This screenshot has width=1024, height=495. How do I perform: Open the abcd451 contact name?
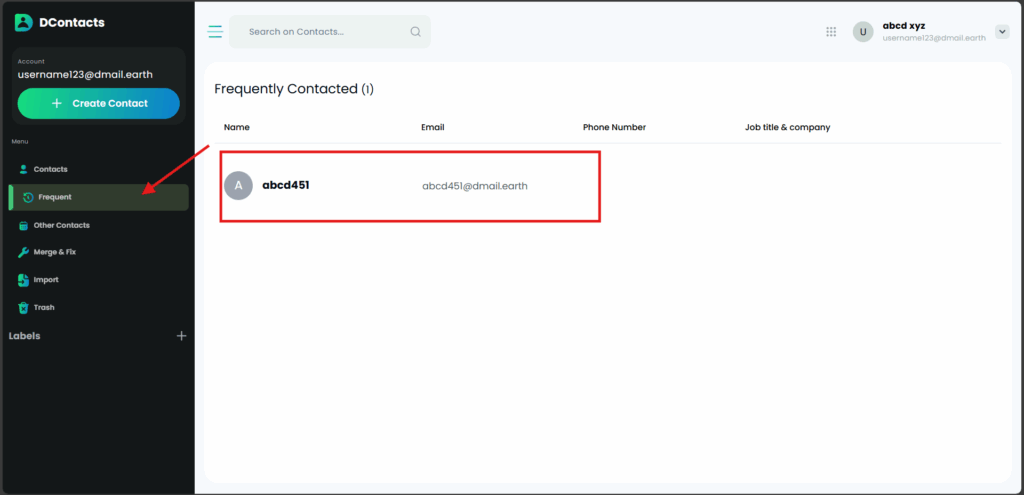click(x=285, y=185)
